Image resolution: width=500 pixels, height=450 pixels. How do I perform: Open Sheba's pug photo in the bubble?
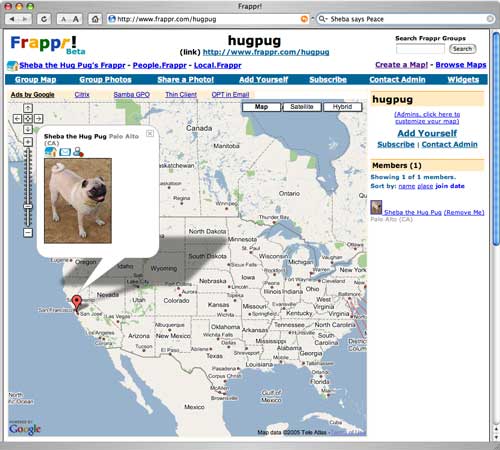click(78, 201)
